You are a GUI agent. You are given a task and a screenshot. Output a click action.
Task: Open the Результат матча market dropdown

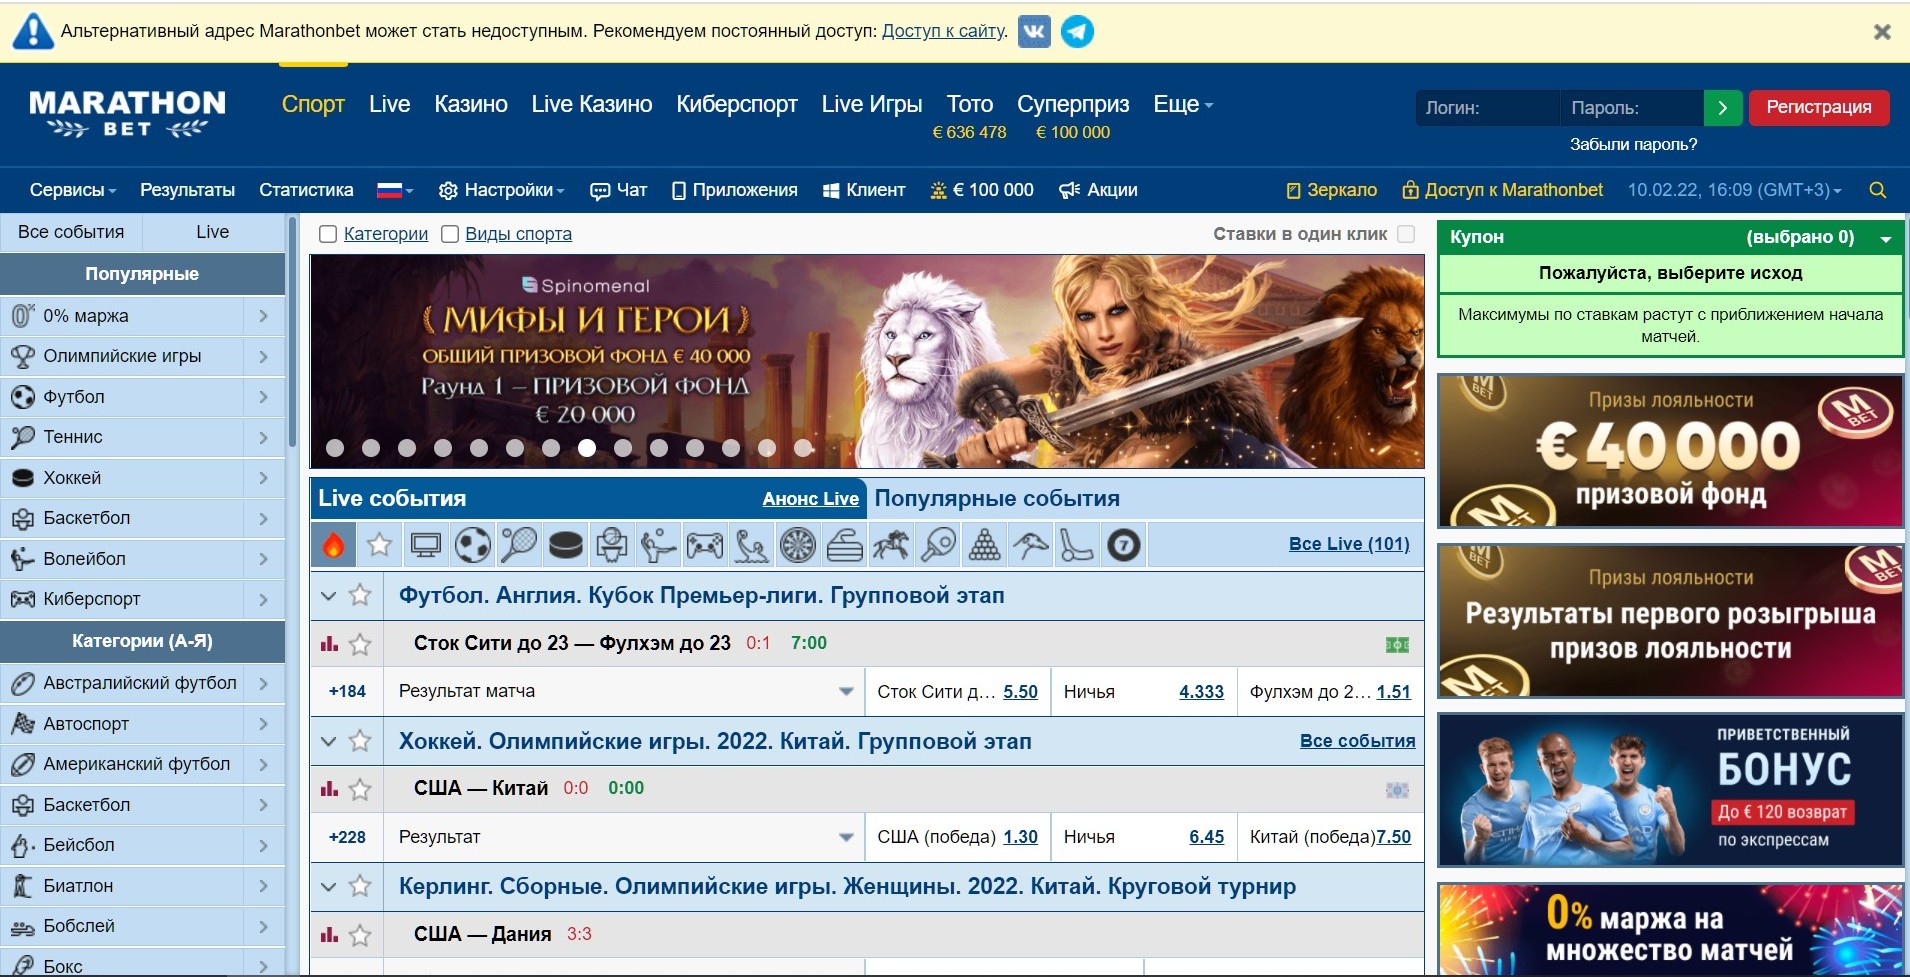coord(625,692)
